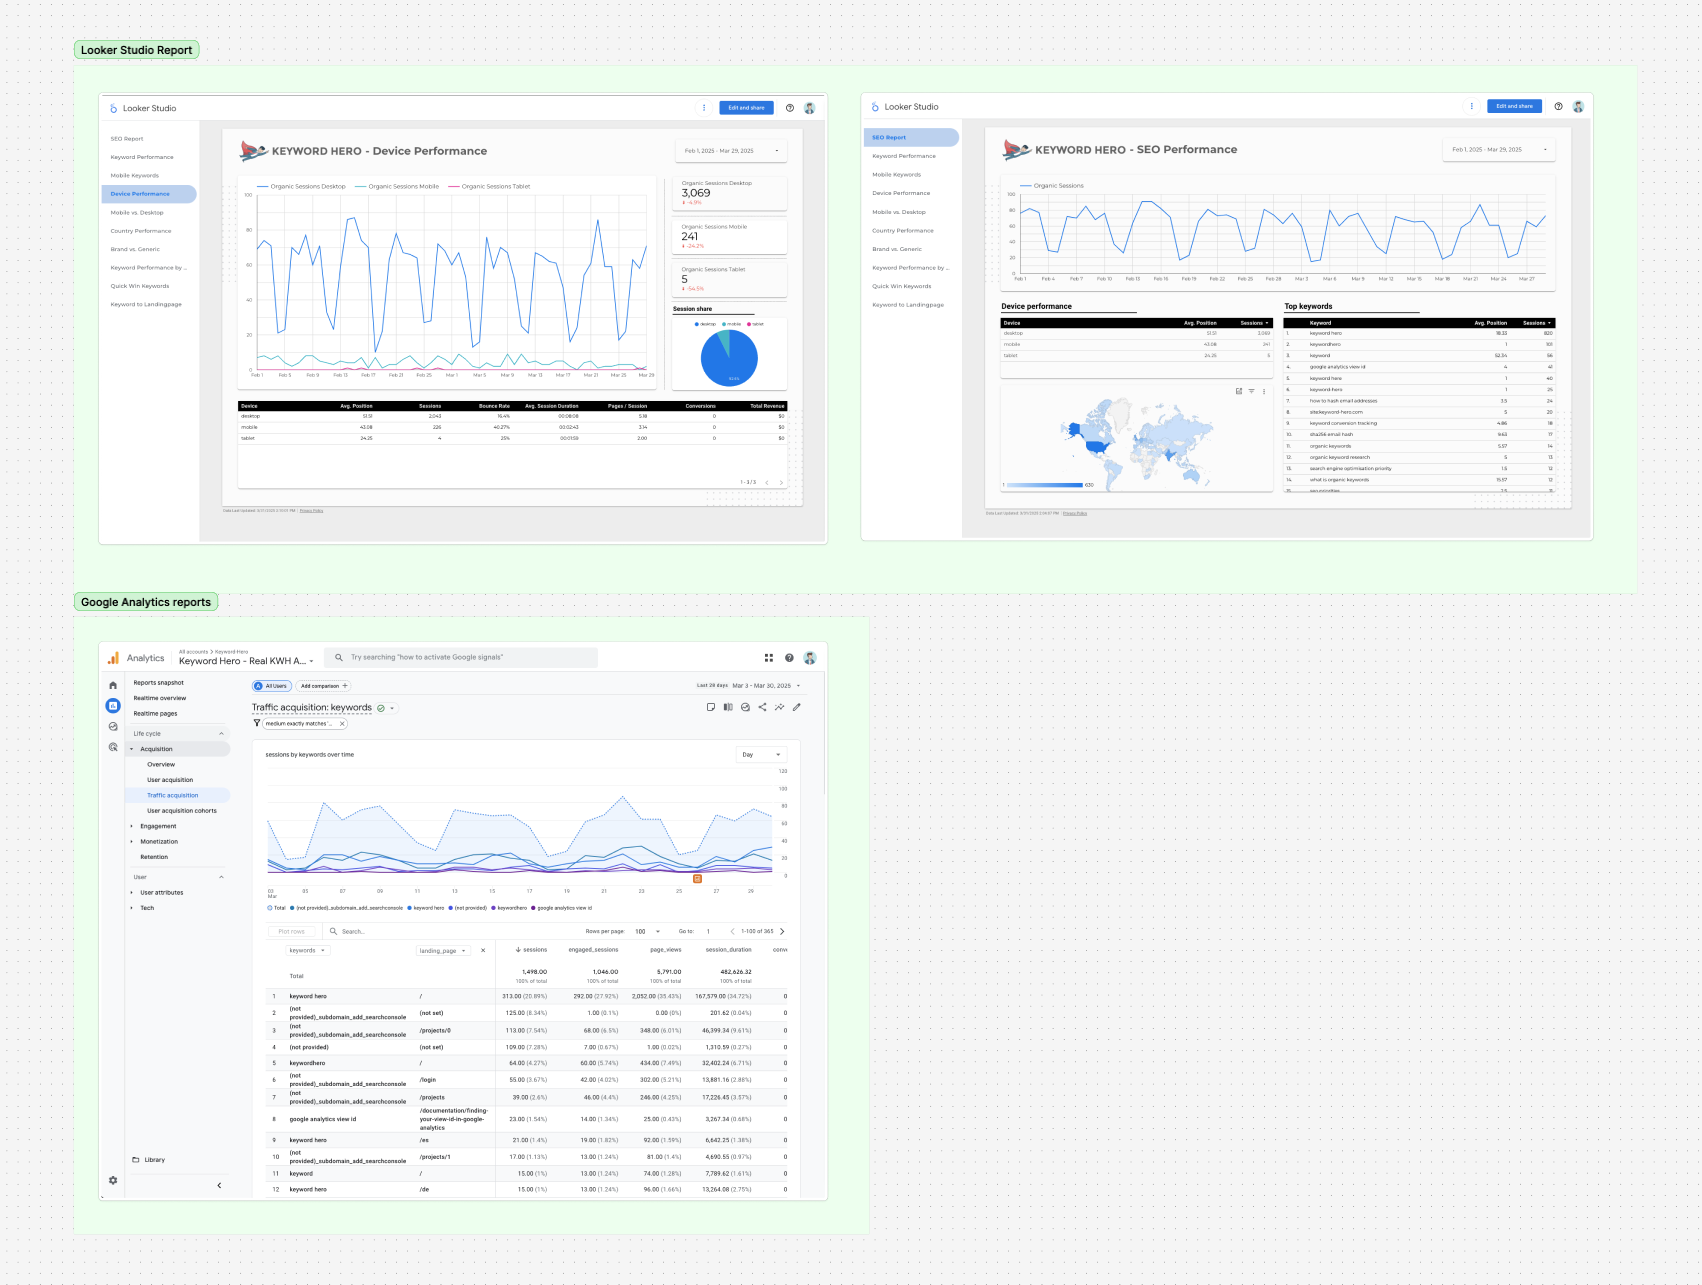
Task: Open help in the Device Performance Looker window
Action: 790,108
